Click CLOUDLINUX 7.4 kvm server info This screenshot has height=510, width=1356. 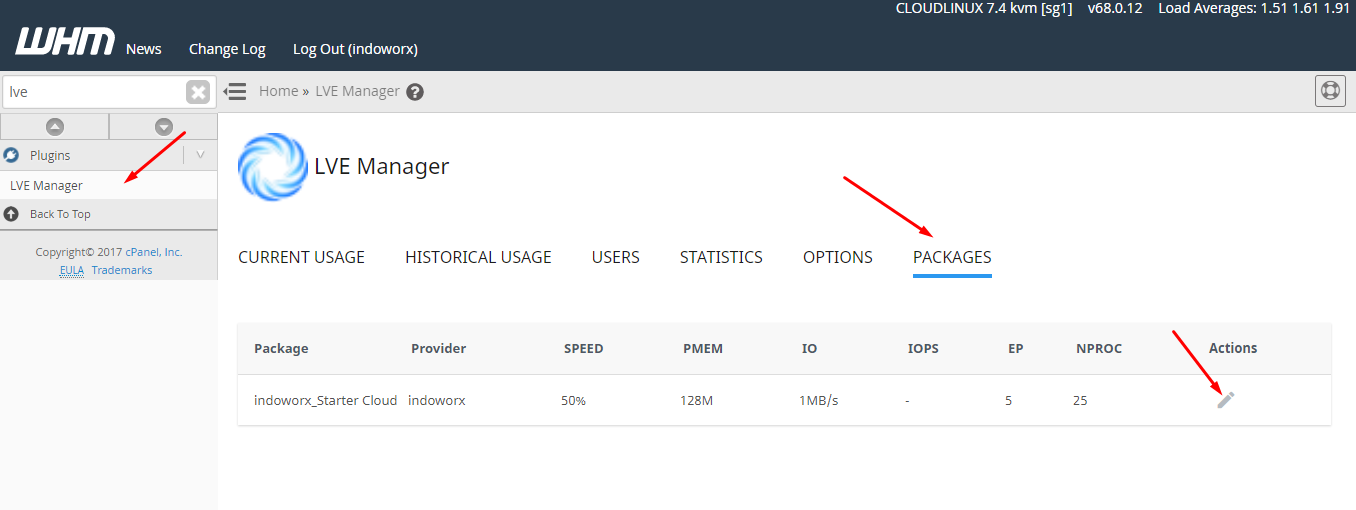pyautogui.click(x=984, y=8)
